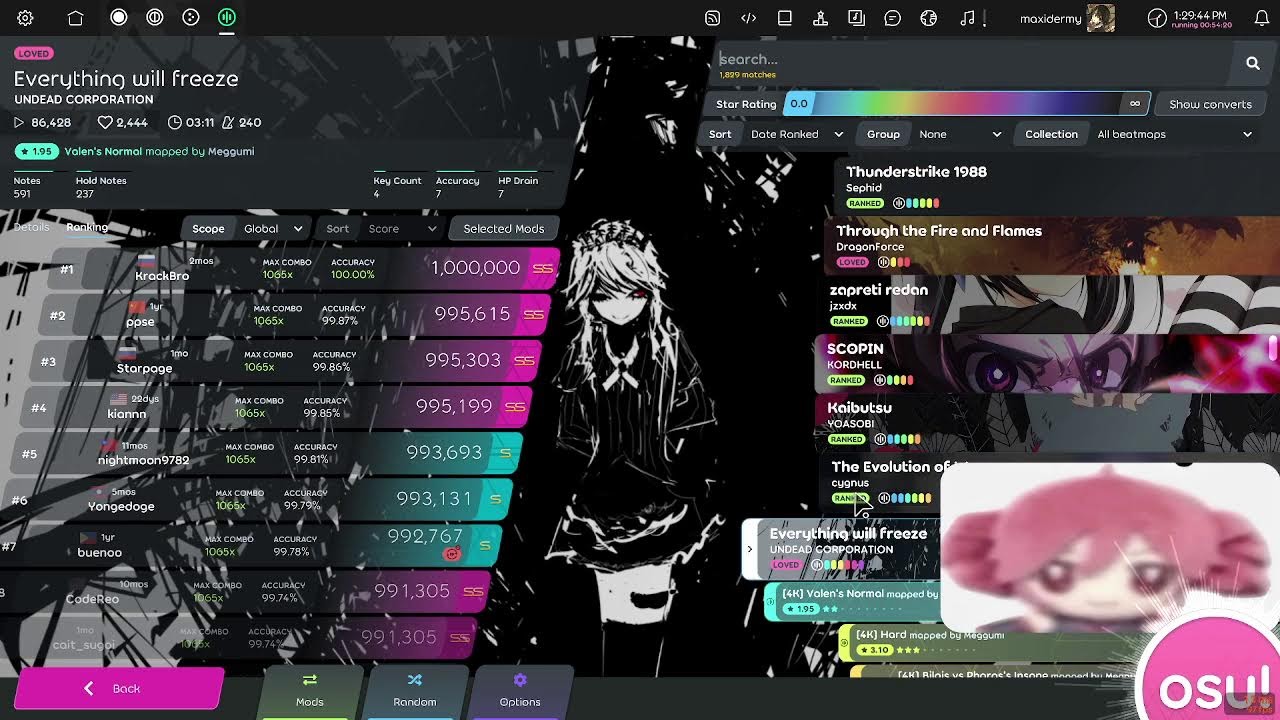Image resolution: width=1280 pixels, height=720 pixels.
Task: Select the taiko ruleset icon
Action: coord(155,17)
